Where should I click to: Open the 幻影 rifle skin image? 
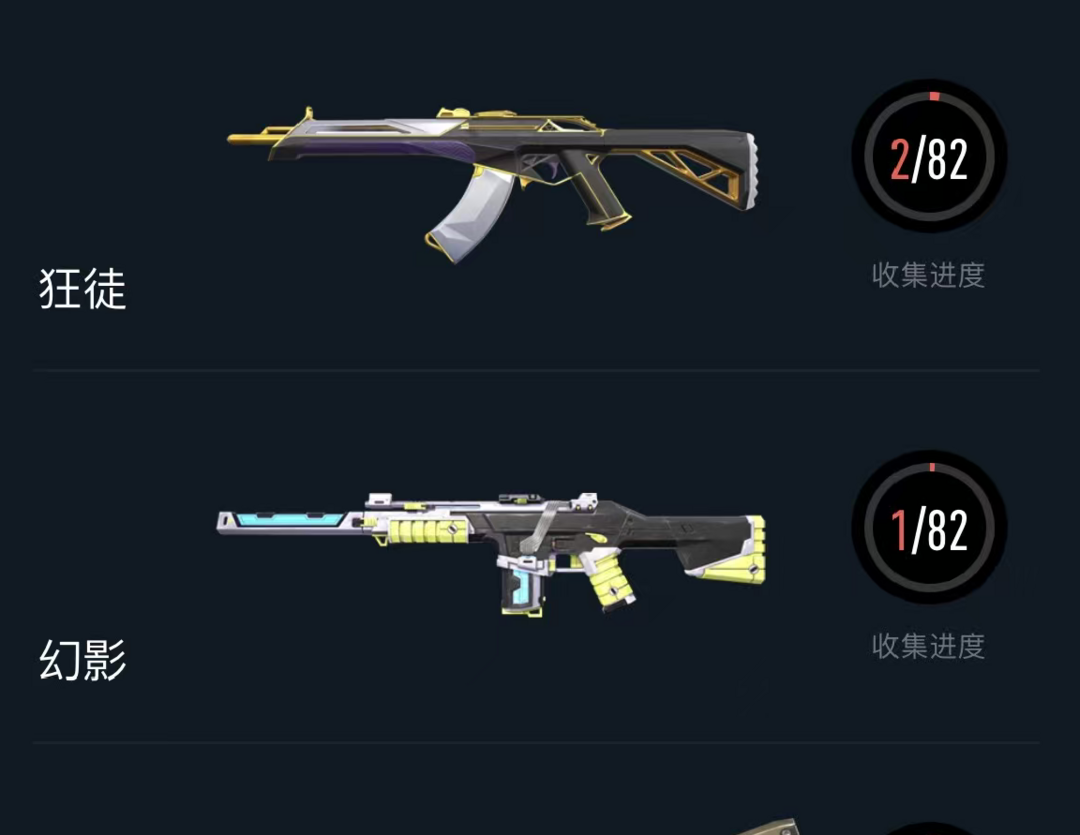tap(492, 555)
